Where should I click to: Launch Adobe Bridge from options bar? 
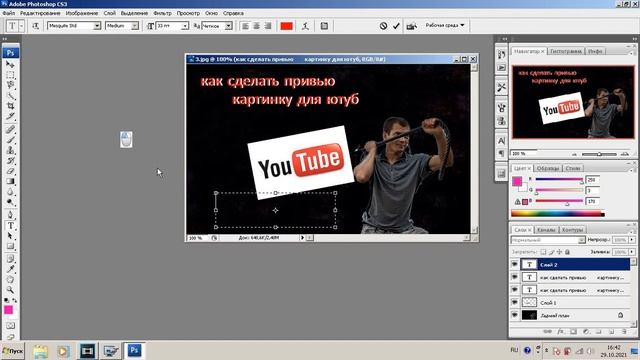tap(411, 26)
